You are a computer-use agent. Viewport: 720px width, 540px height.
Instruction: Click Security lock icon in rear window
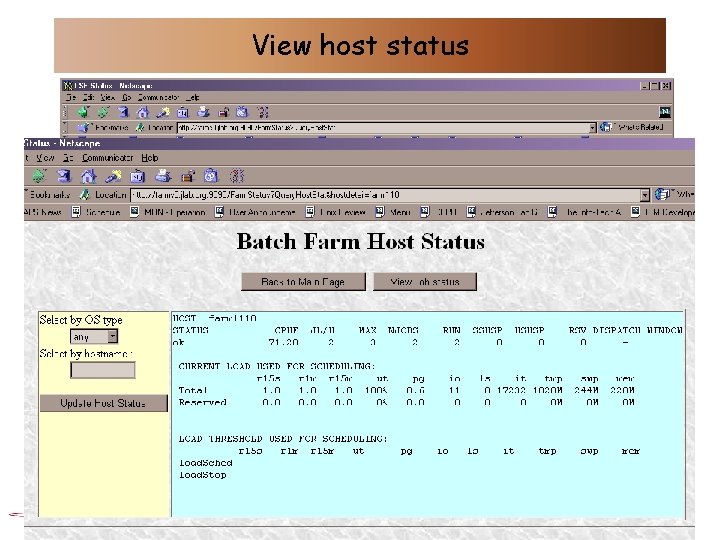tap(223, 112)
